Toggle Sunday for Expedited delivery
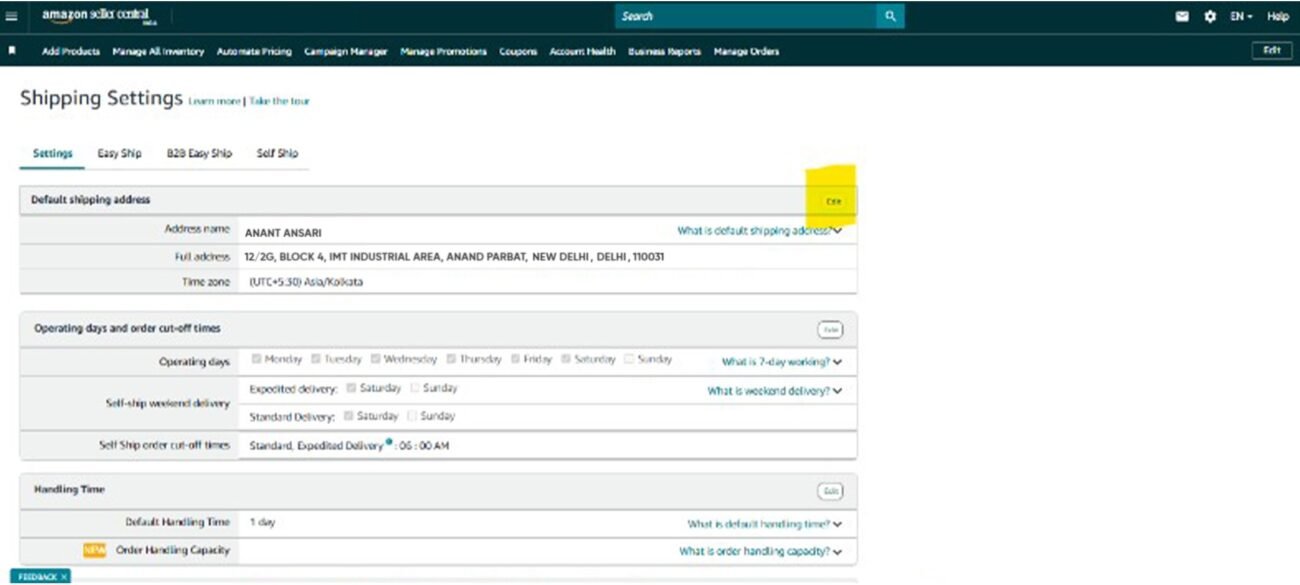Screen dimensions: 1300x585 click(416, 388)
